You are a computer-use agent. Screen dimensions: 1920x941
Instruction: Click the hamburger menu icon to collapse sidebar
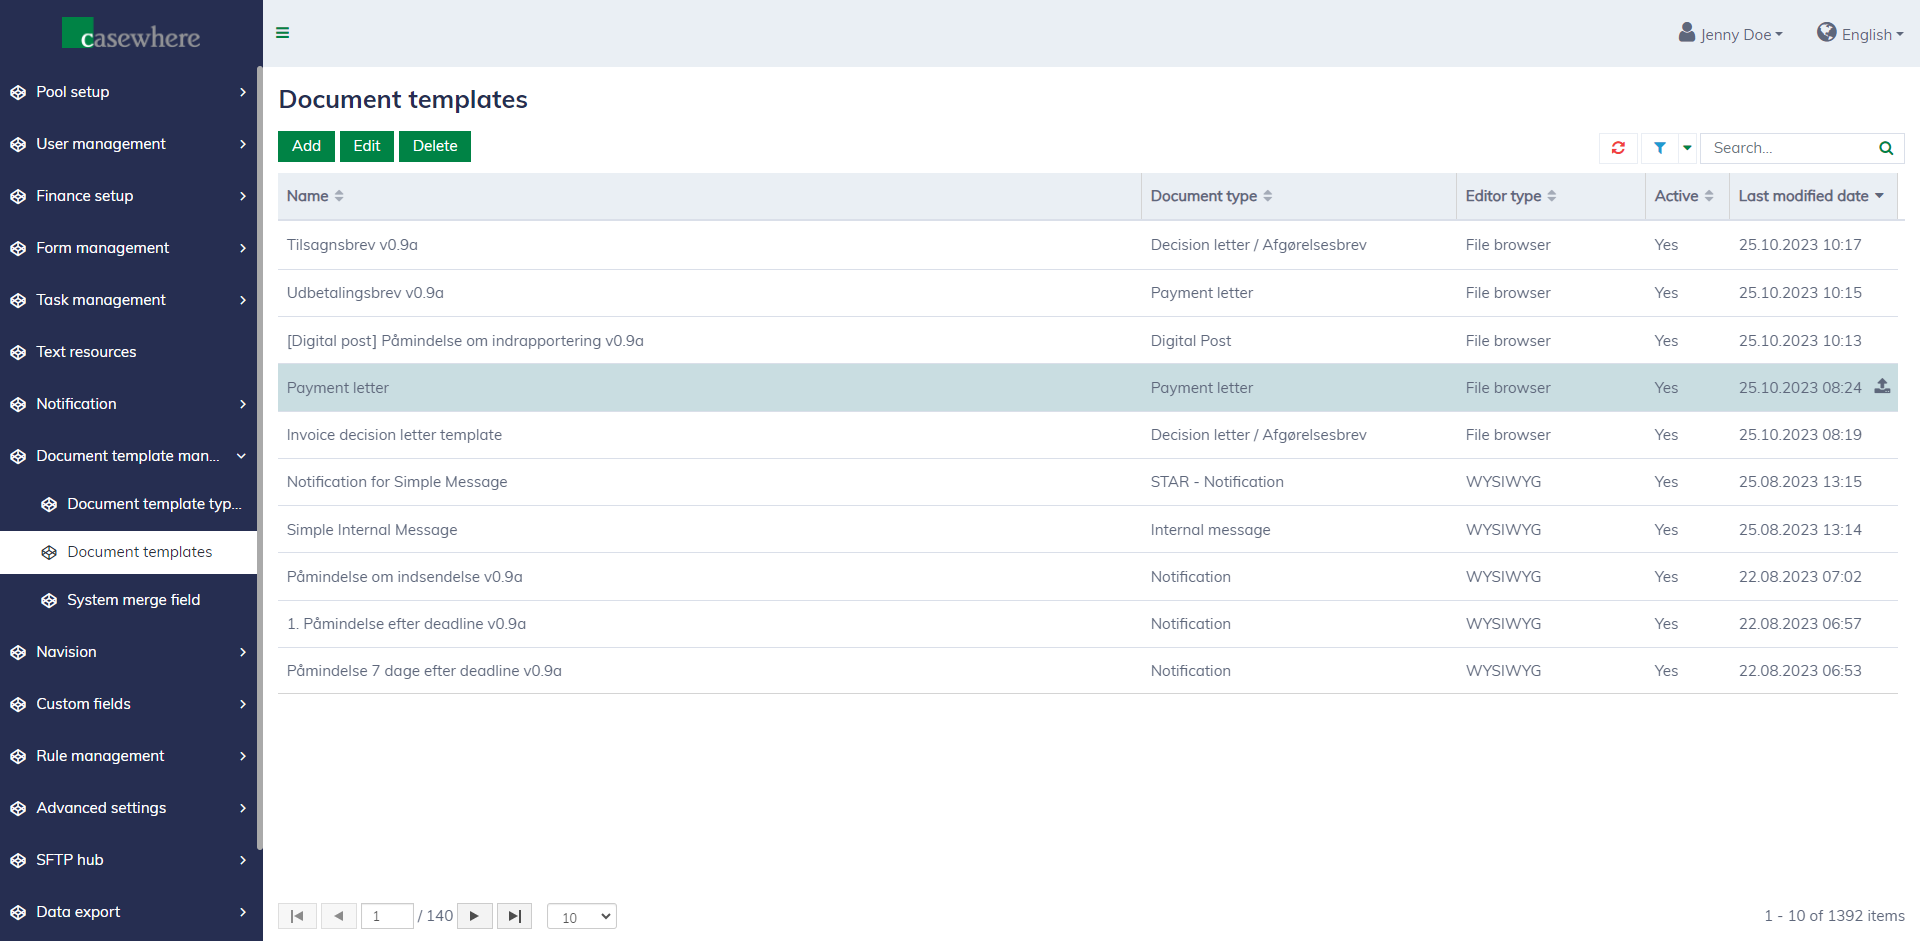(x=283, y=33)
